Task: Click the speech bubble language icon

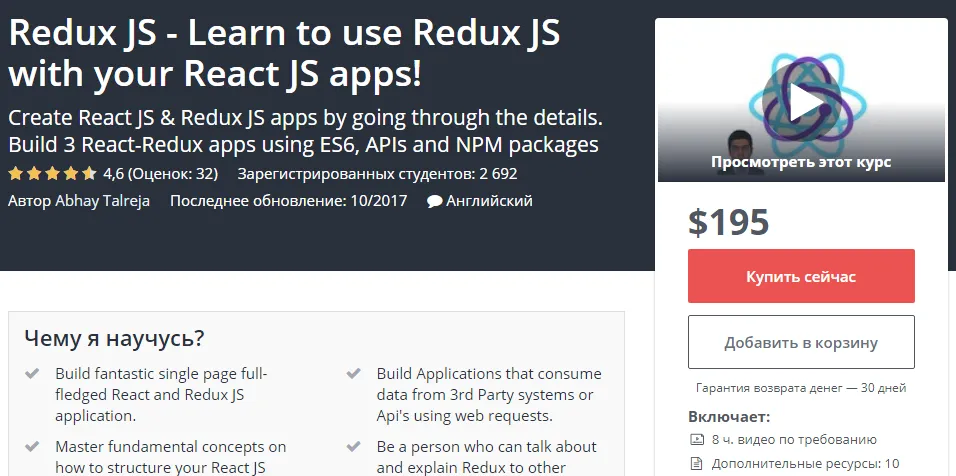Action: (x=435, y=201)
